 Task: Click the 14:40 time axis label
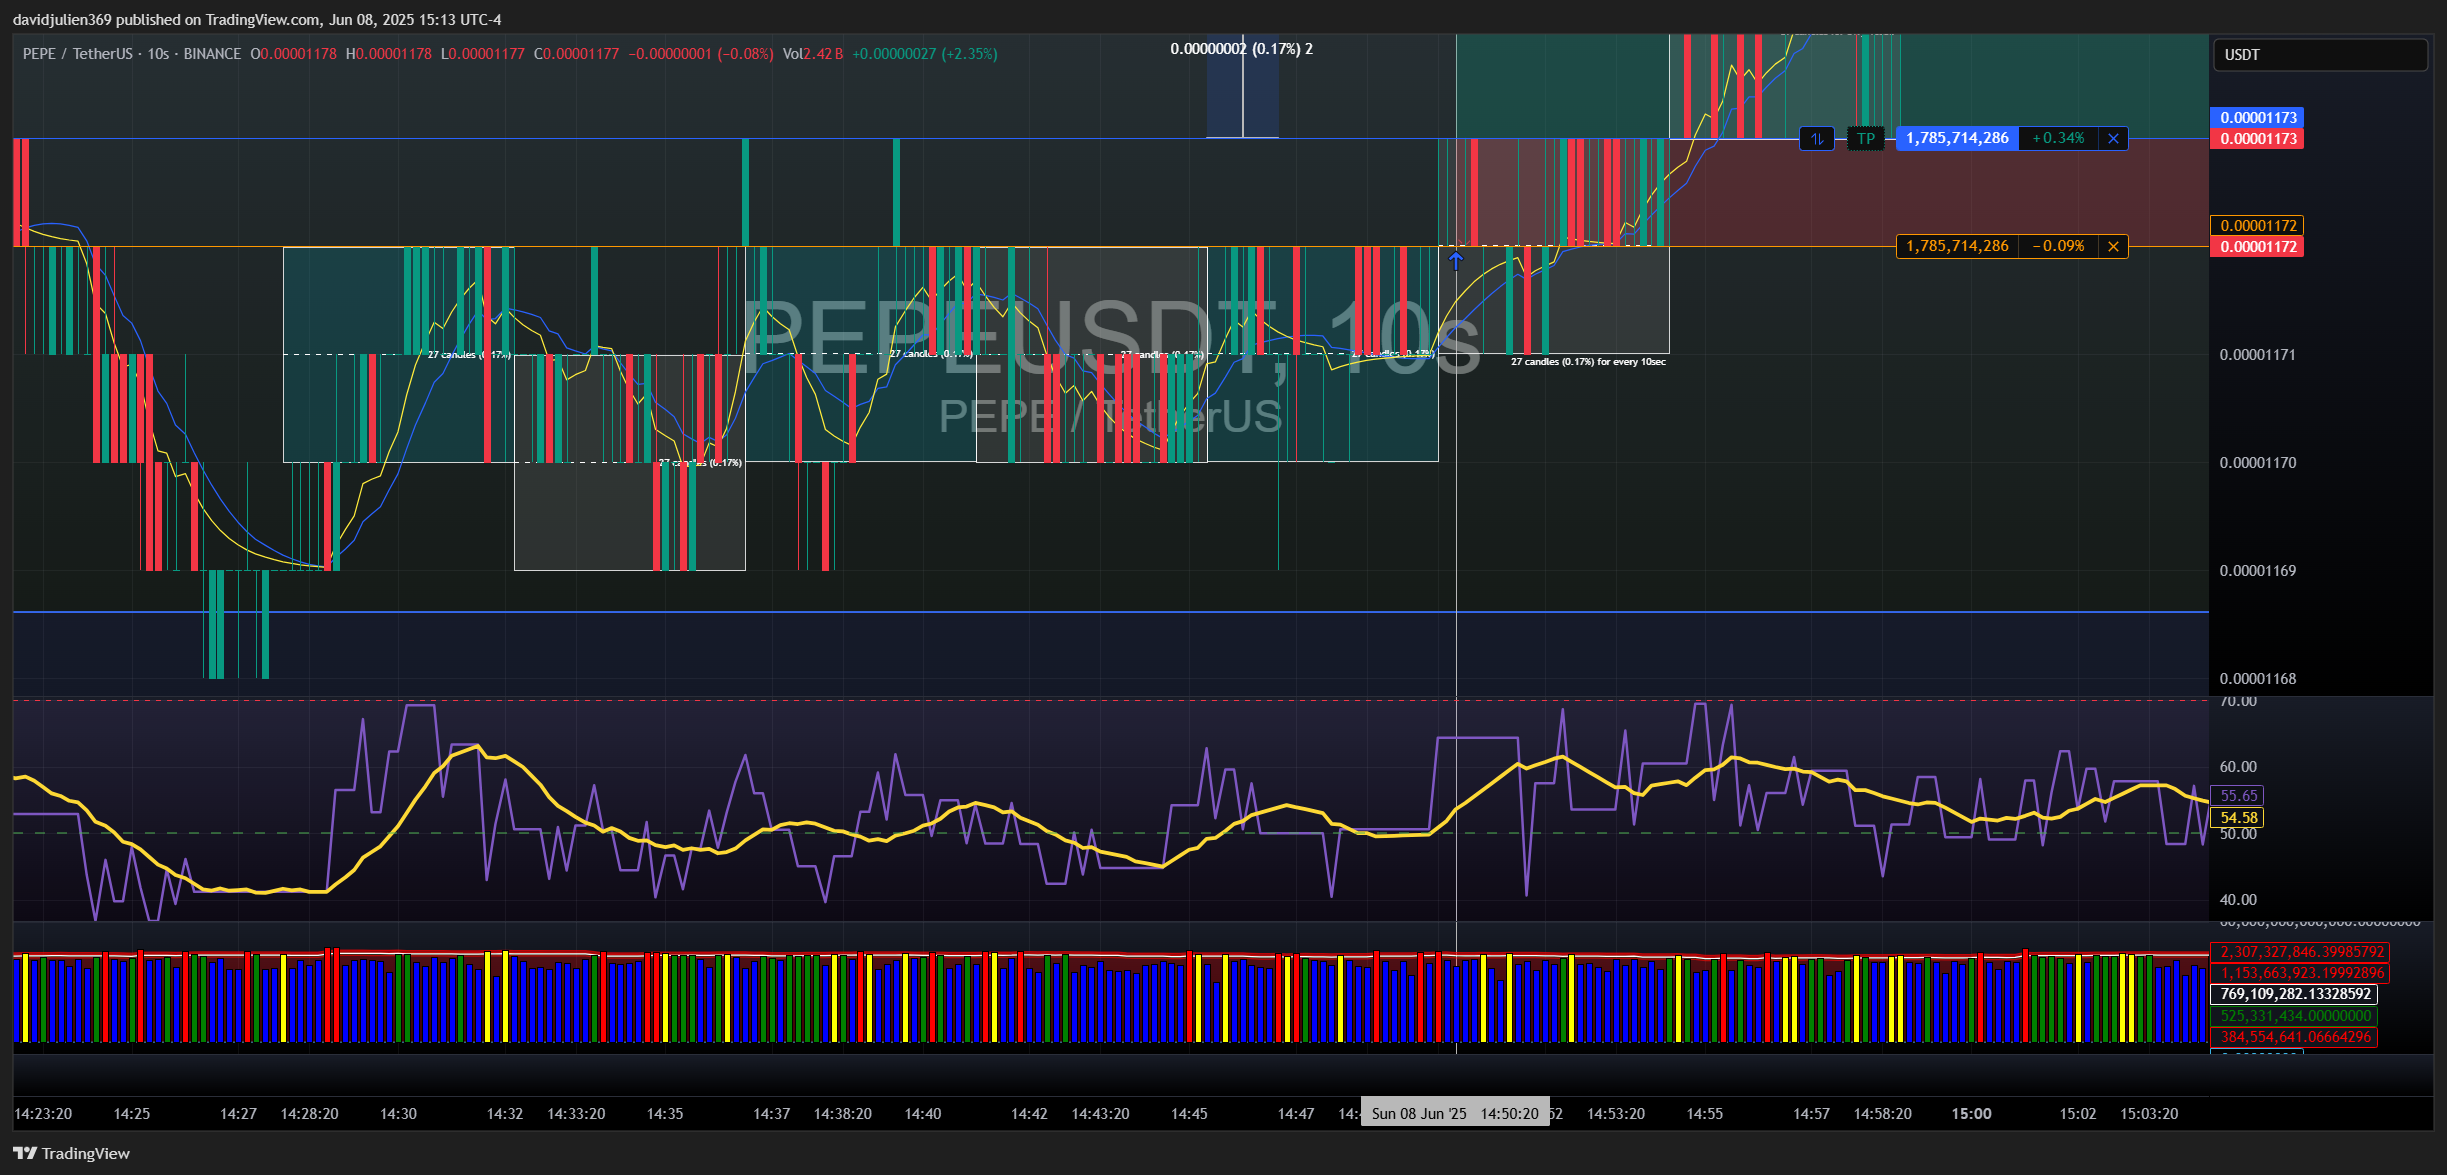(922, 1114)
